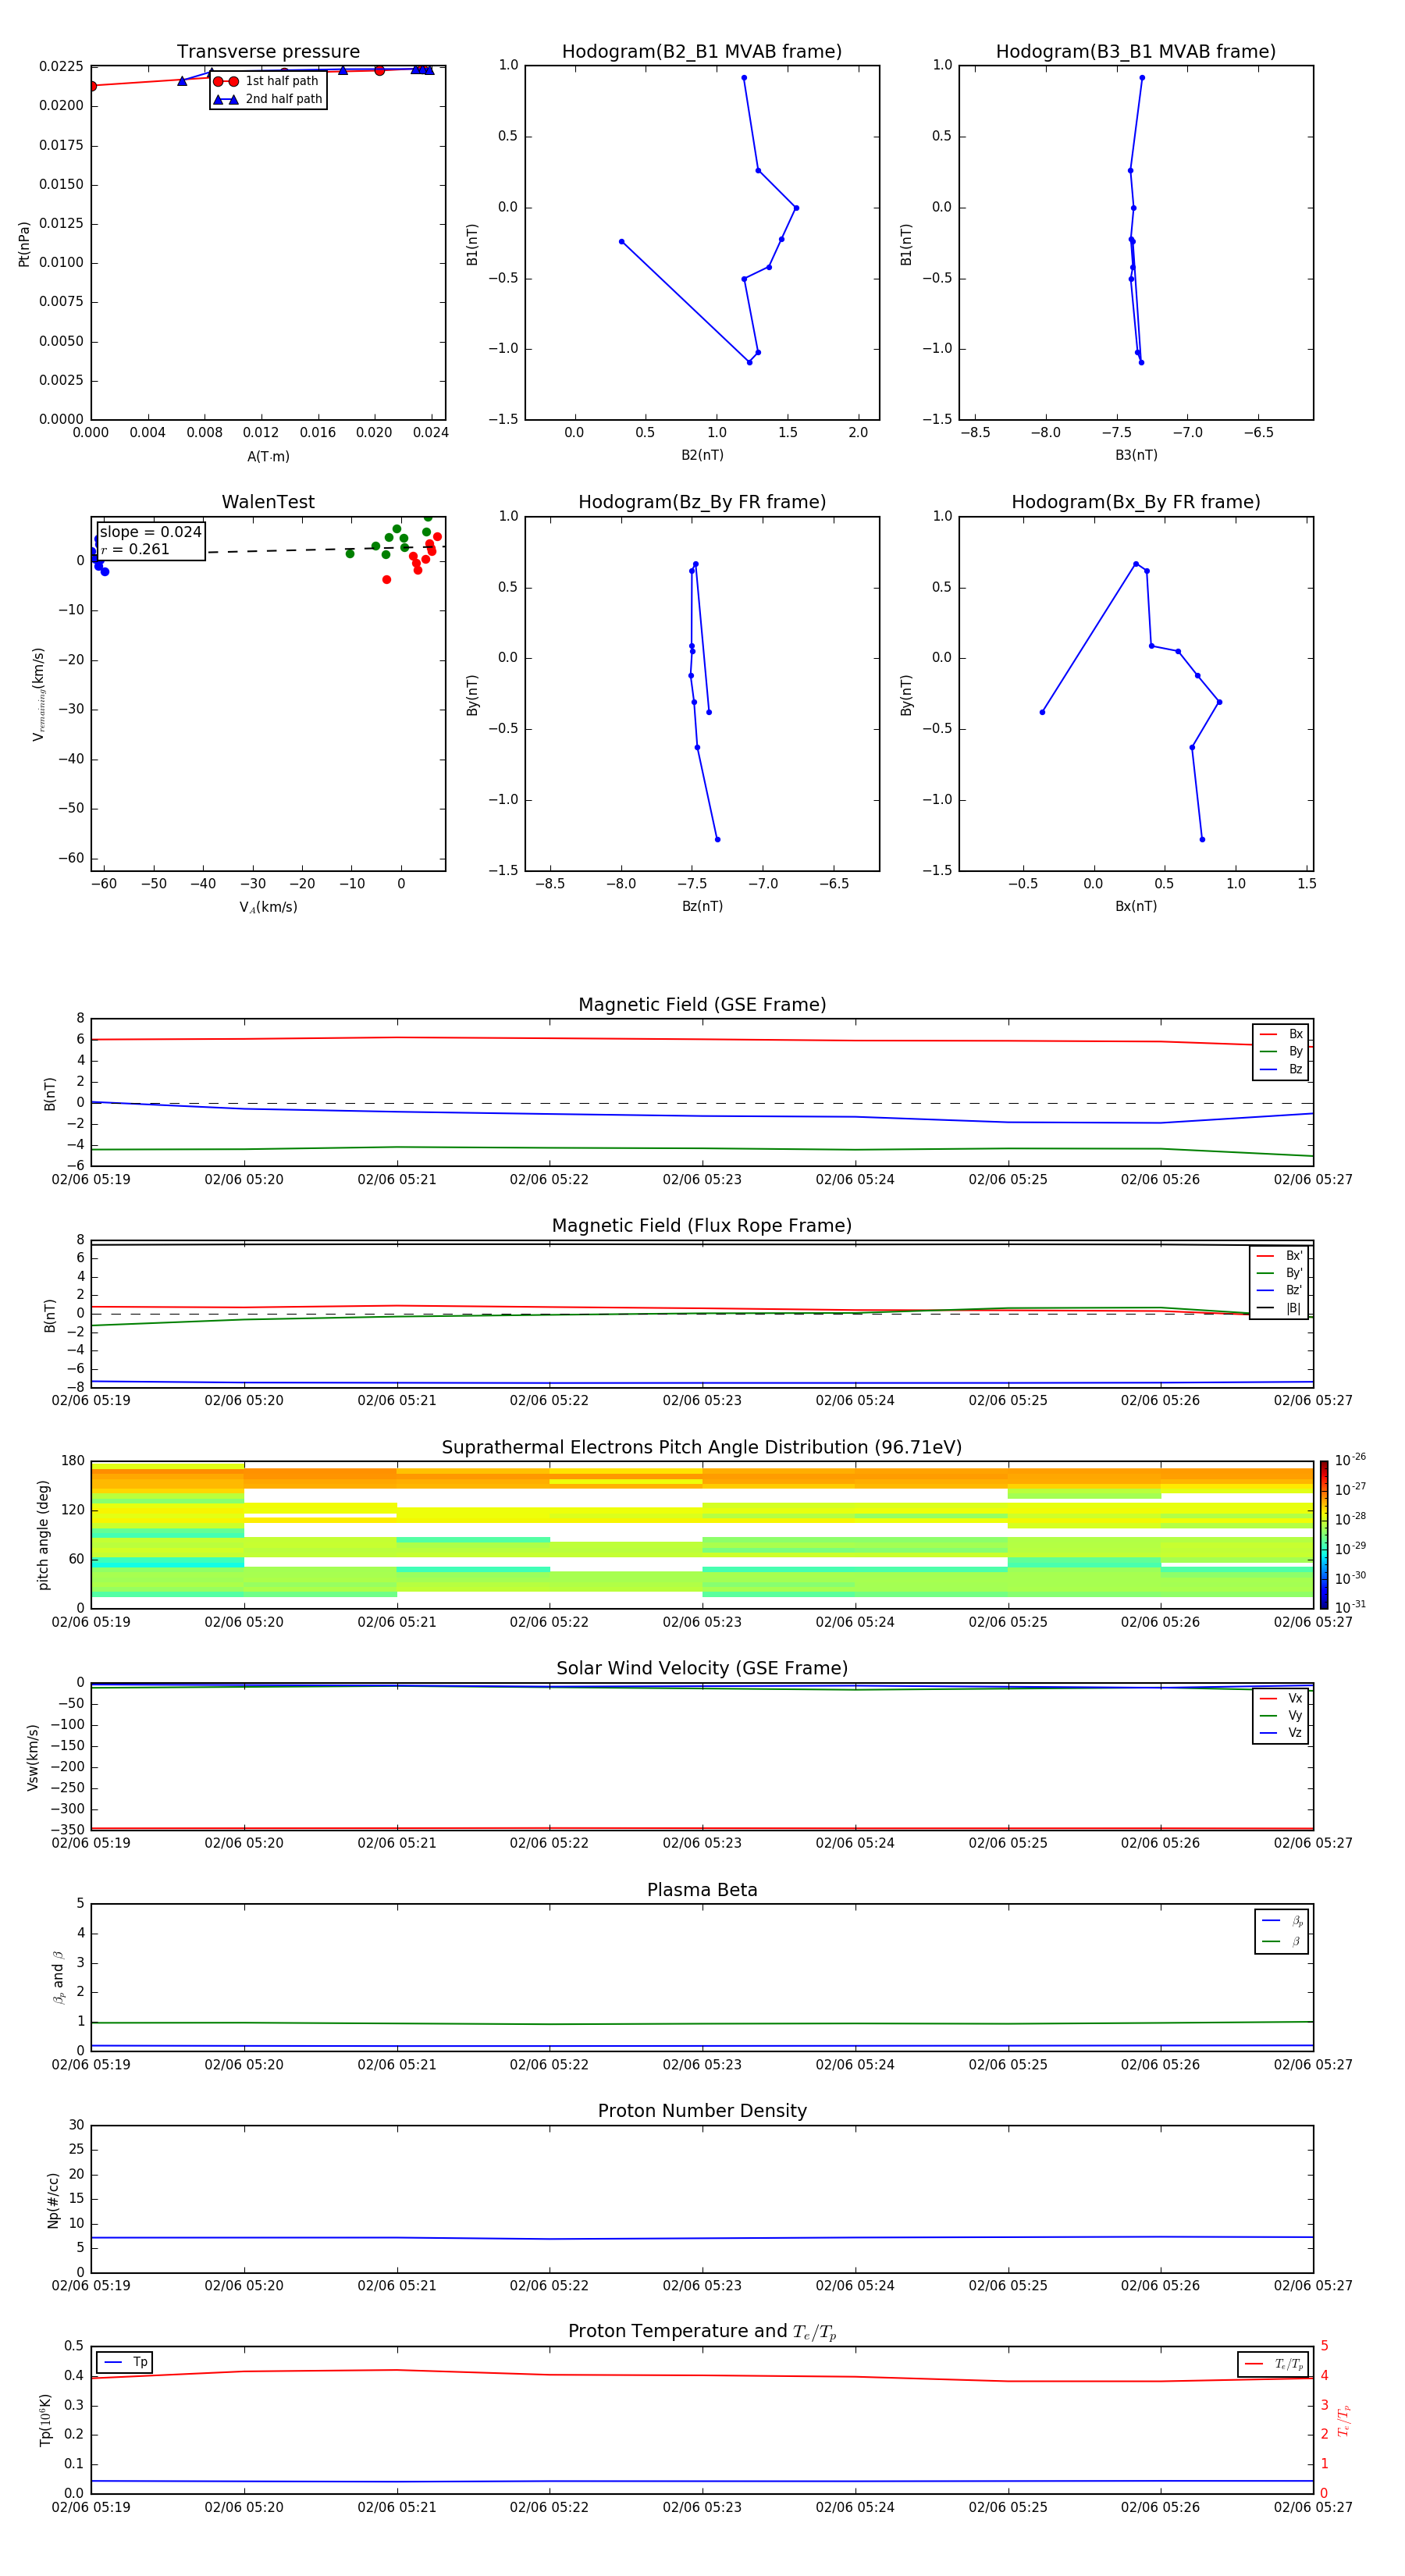The height and width of the screenshot is (2576, 1405).
Task: Click the 'Bx(nT)' x-axis label
Action: (1136, 906)
